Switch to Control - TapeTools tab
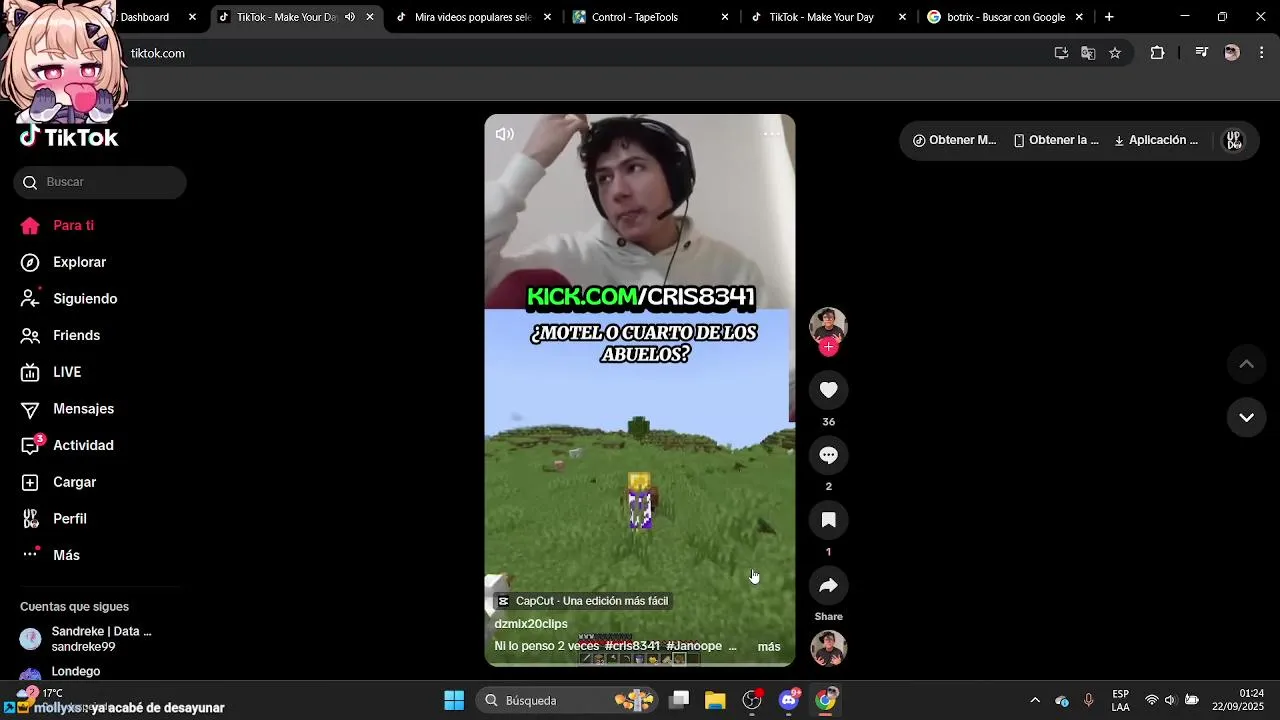Screen dimensions: 1280x720 click(650, 17)
